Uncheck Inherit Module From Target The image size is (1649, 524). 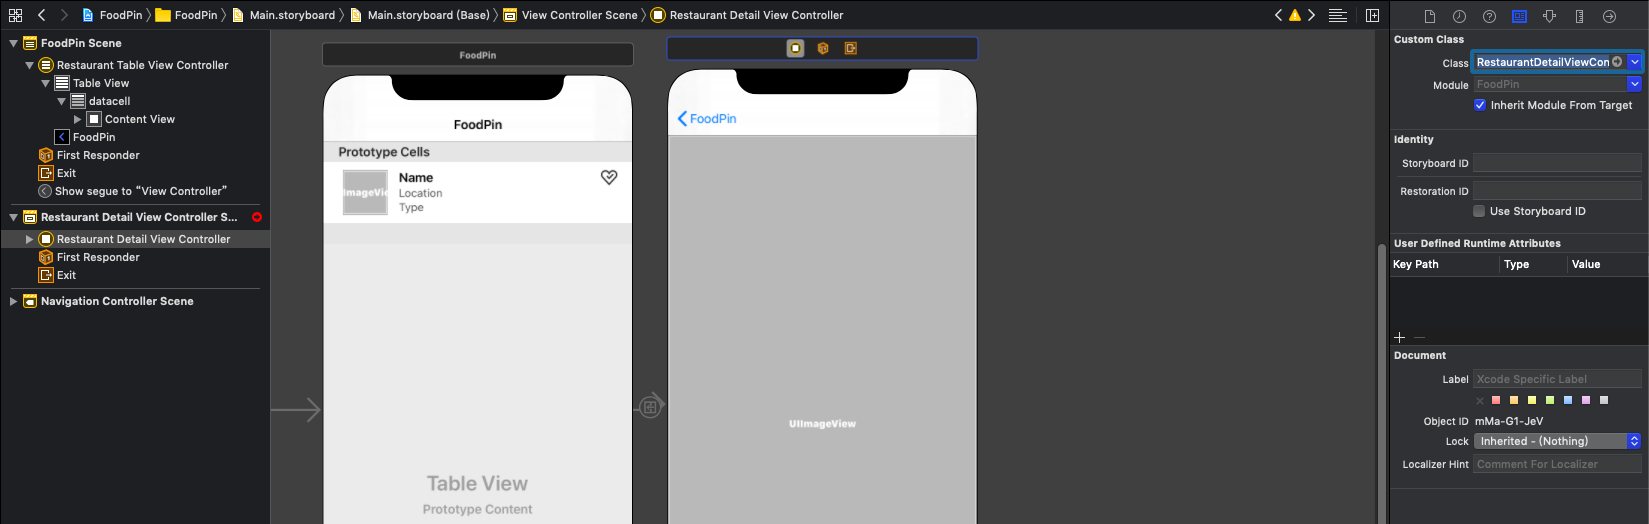click(1480, 105)
